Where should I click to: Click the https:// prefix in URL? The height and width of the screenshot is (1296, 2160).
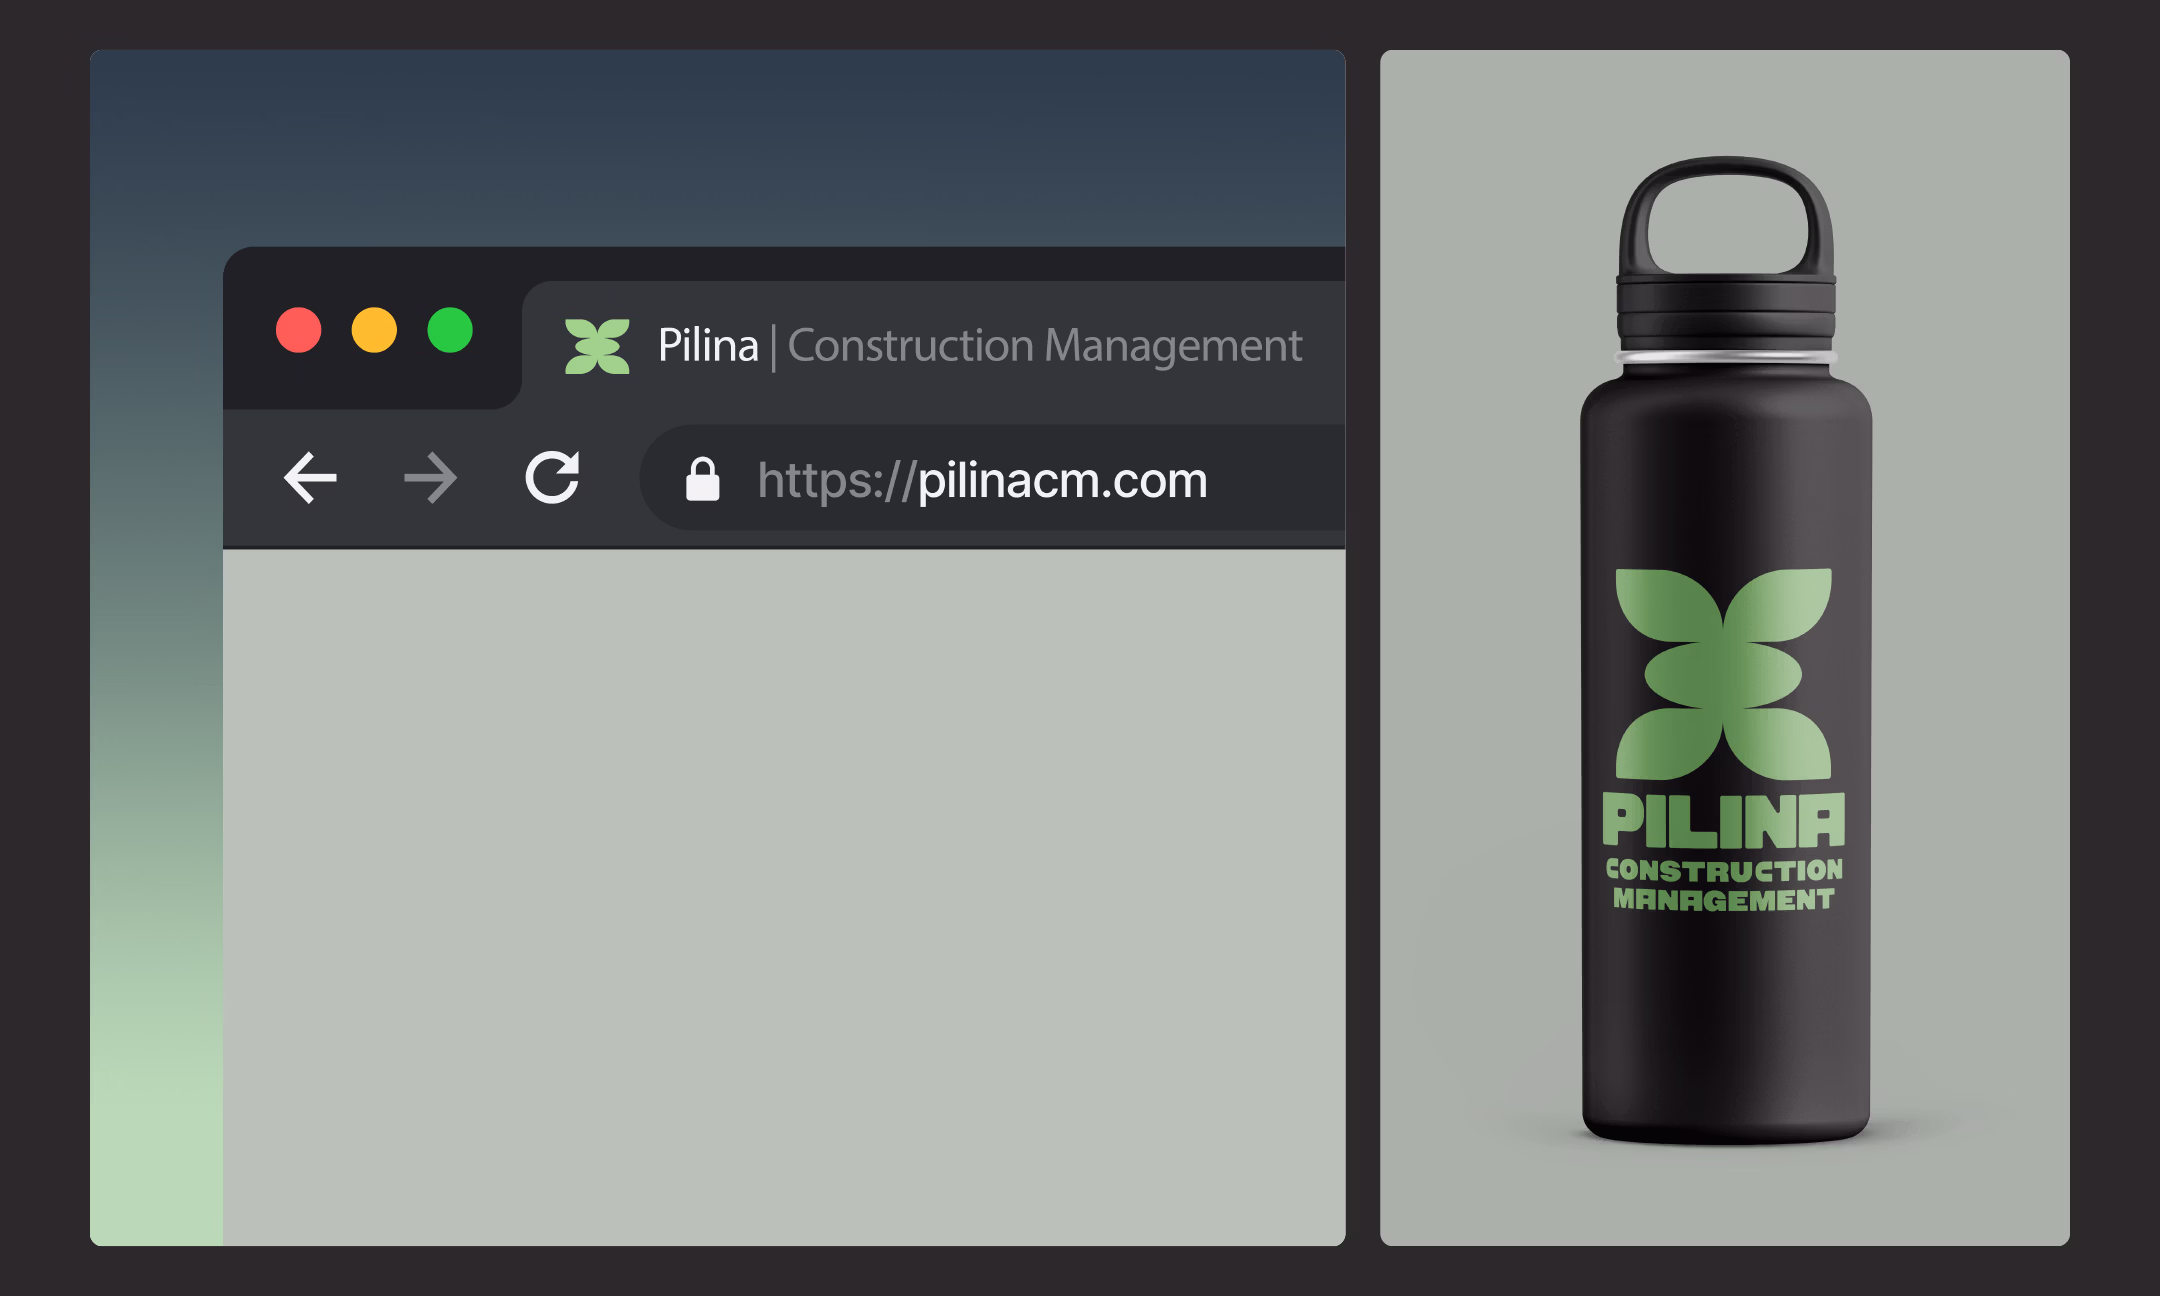(x=836, y=481)
